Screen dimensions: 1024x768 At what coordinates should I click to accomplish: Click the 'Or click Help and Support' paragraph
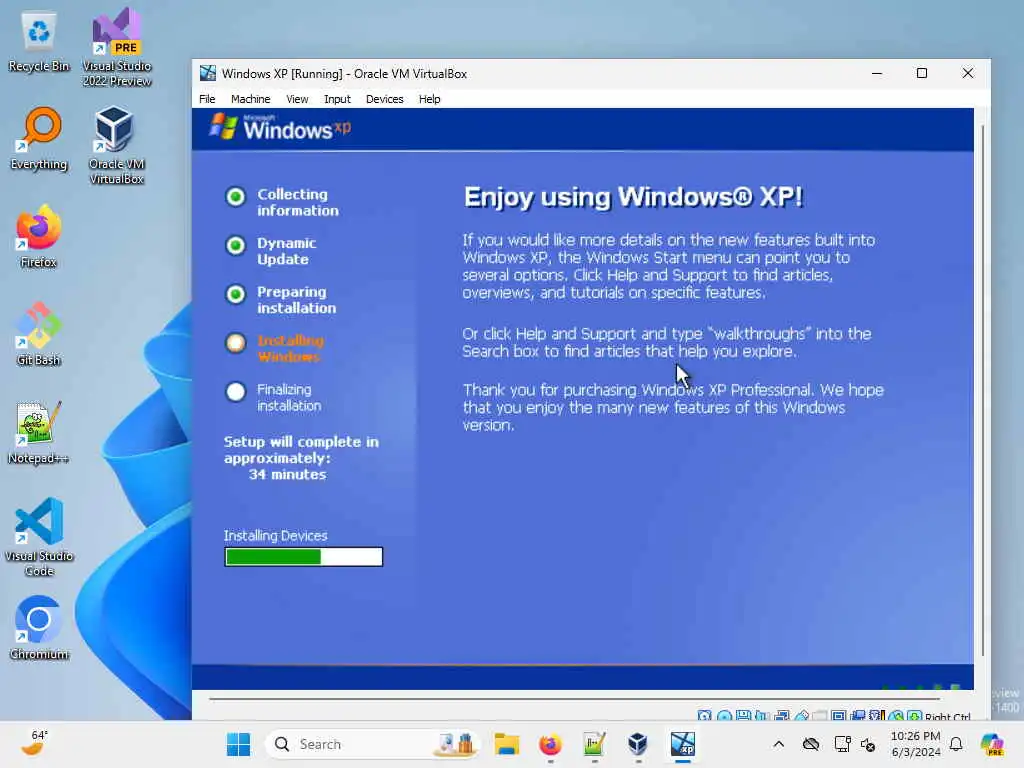coord(667,342)
